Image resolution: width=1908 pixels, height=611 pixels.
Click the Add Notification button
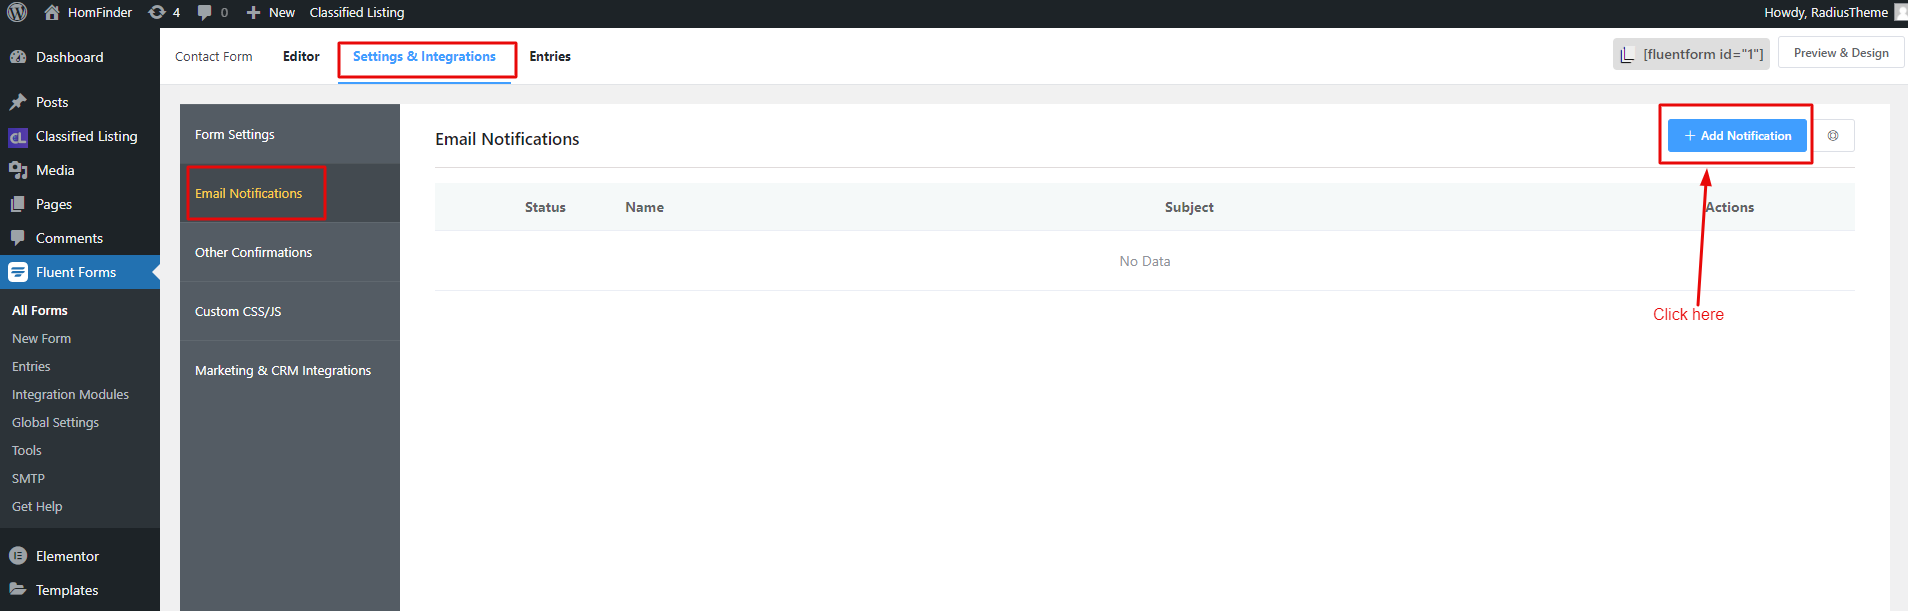point(1737,135)
